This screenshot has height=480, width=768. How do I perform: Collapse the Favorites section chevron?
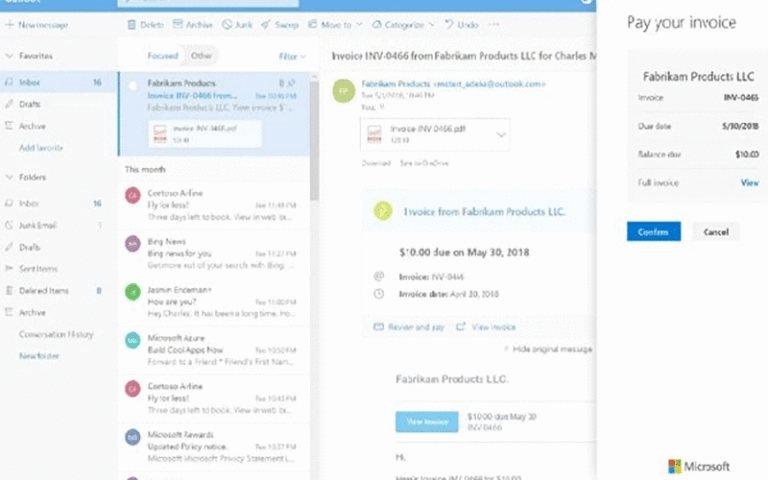coord(9,56)
